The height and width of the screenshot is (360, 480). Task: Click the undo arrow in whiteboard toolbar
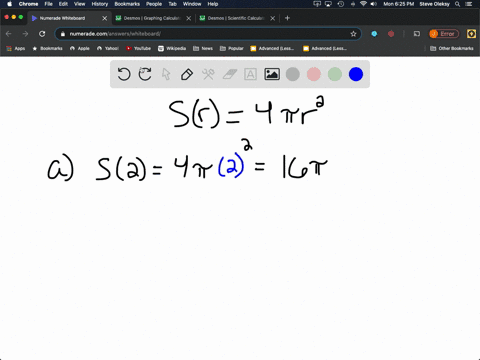pyautogui.click(x=124, y=74)
